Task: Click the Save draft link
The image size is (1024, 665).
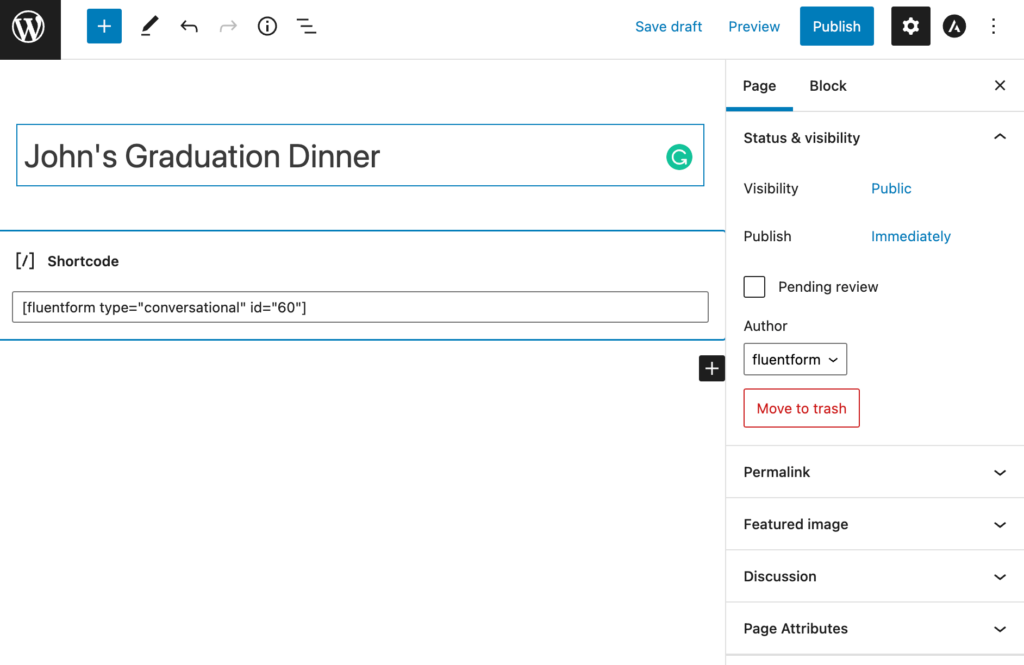Action: pyautogui.click(x=668, y=26)
